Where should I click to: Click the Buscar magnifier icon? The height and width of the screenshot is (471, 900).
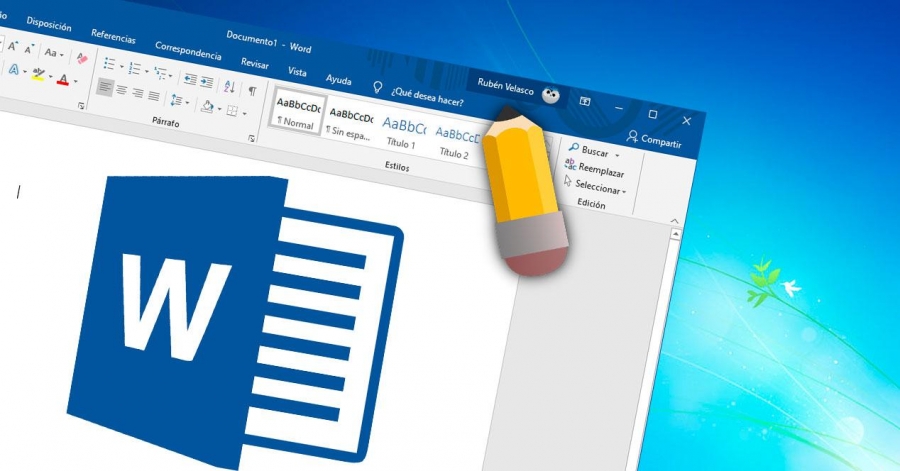[573, 147]
